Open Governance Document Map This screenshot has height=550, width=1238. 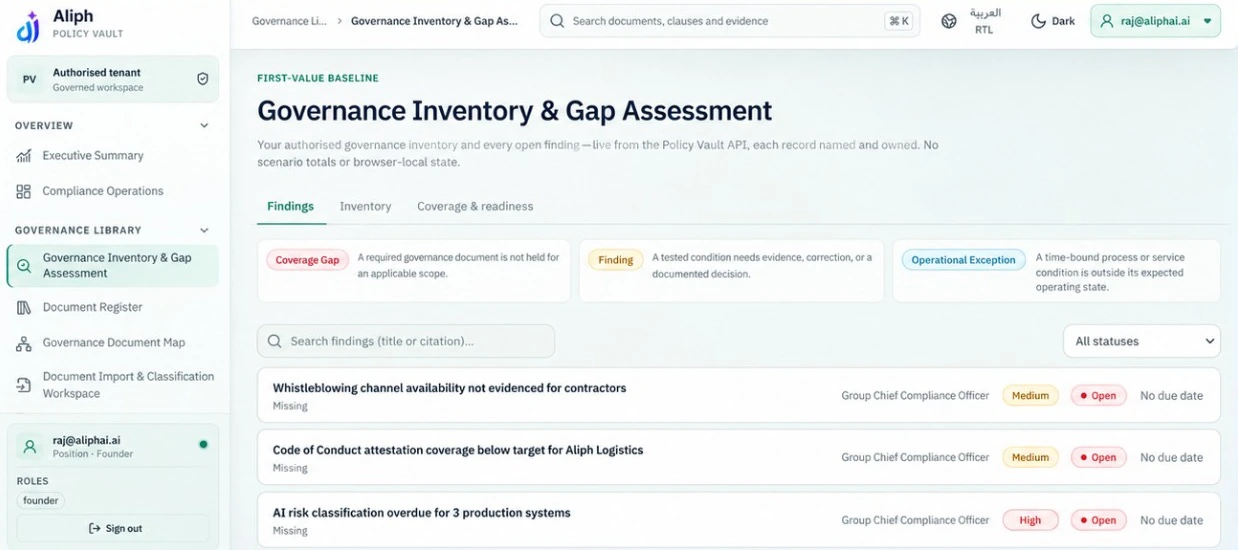(x=113, y=343)
